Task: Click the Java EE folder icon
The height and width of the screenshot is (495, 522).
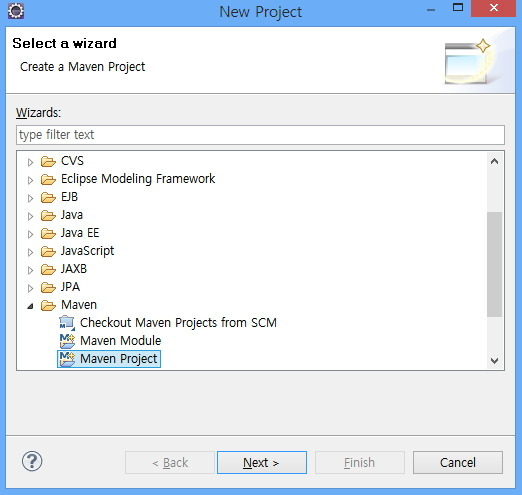Action: click(x=48, y=234)
